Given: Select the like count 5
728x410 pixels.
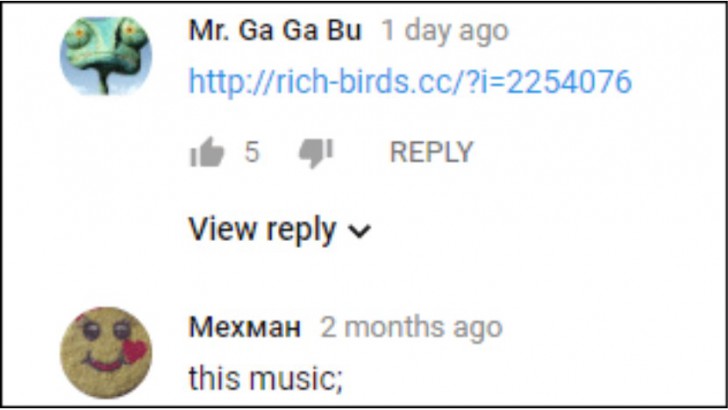Looking at the screenshot, I should pos(252,152).
